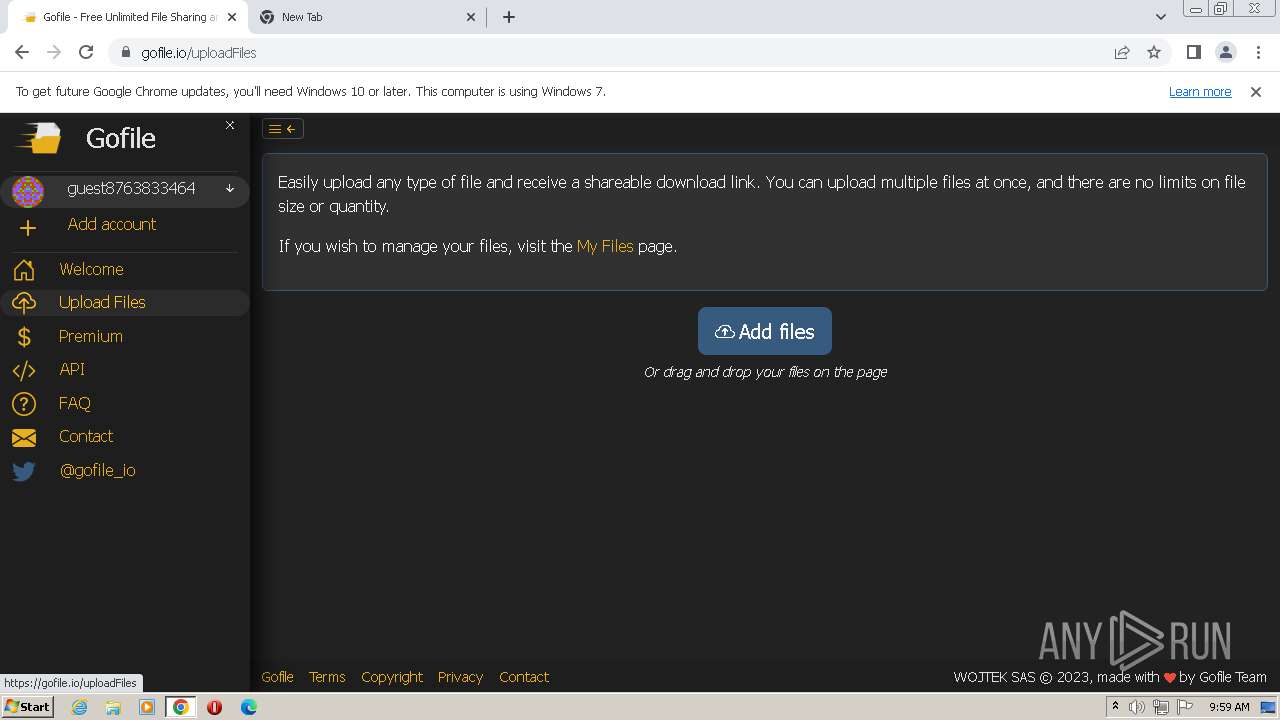Viewport: 1280px width, 720px height.
Task: Open the Copyright footer link
Action: click(392, 677)
